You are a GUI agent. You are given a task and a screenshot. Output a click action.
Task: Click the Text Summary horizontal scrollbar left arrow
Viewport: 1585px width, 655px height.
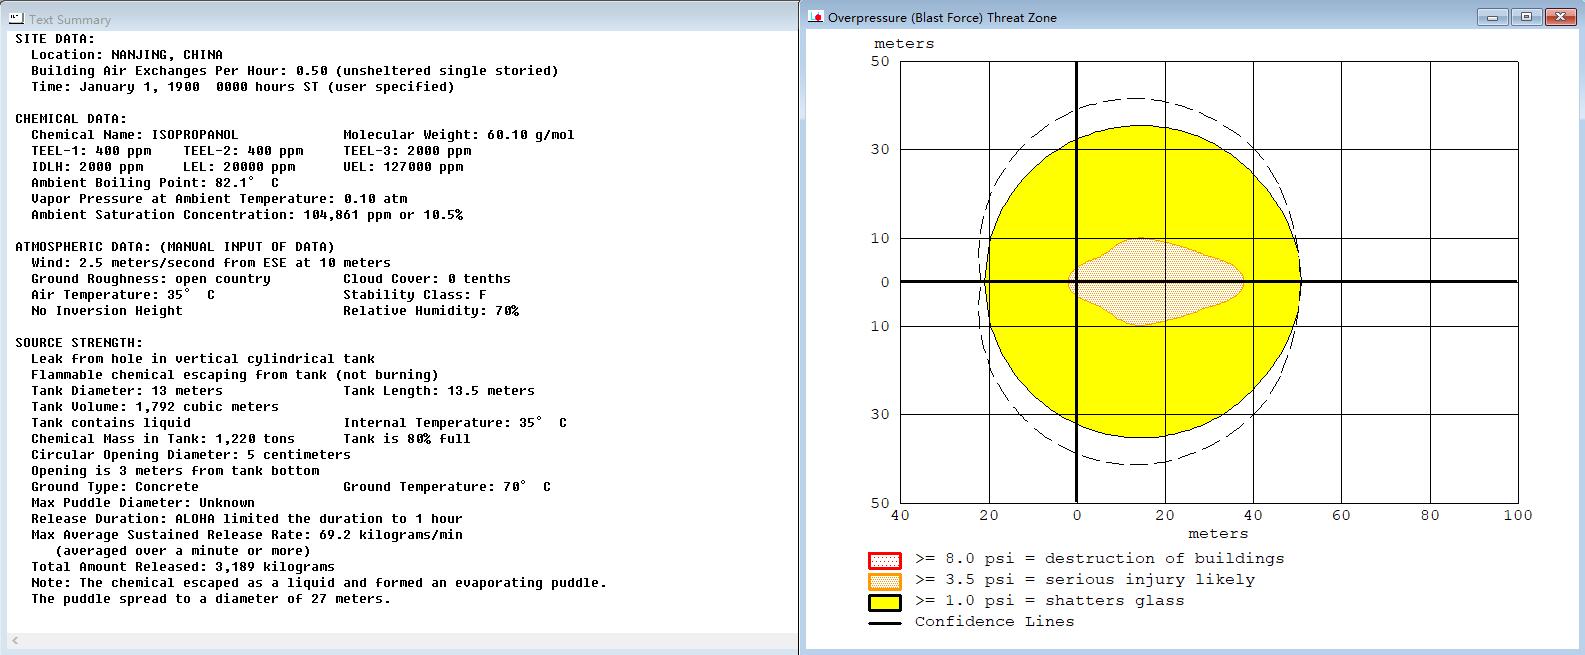click(x=15, y=640)
